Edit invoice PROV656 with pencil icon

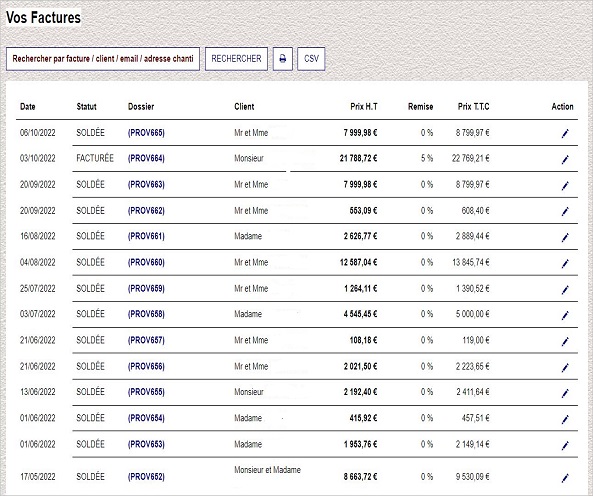[x=565, y=367]
